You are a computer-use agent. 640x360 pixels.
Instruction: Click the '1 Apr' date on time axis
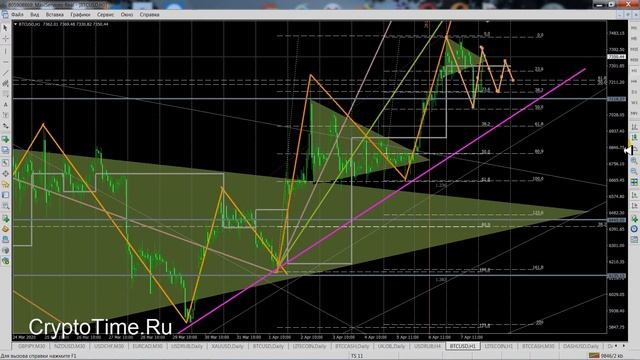[x=280, y=338]
